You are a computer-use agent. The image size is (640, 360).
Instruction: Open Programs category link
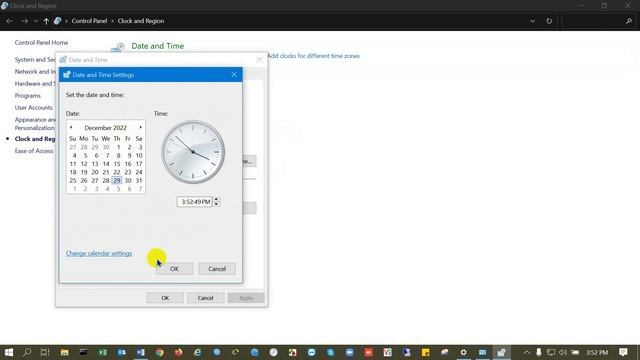(x=28, y=96)
